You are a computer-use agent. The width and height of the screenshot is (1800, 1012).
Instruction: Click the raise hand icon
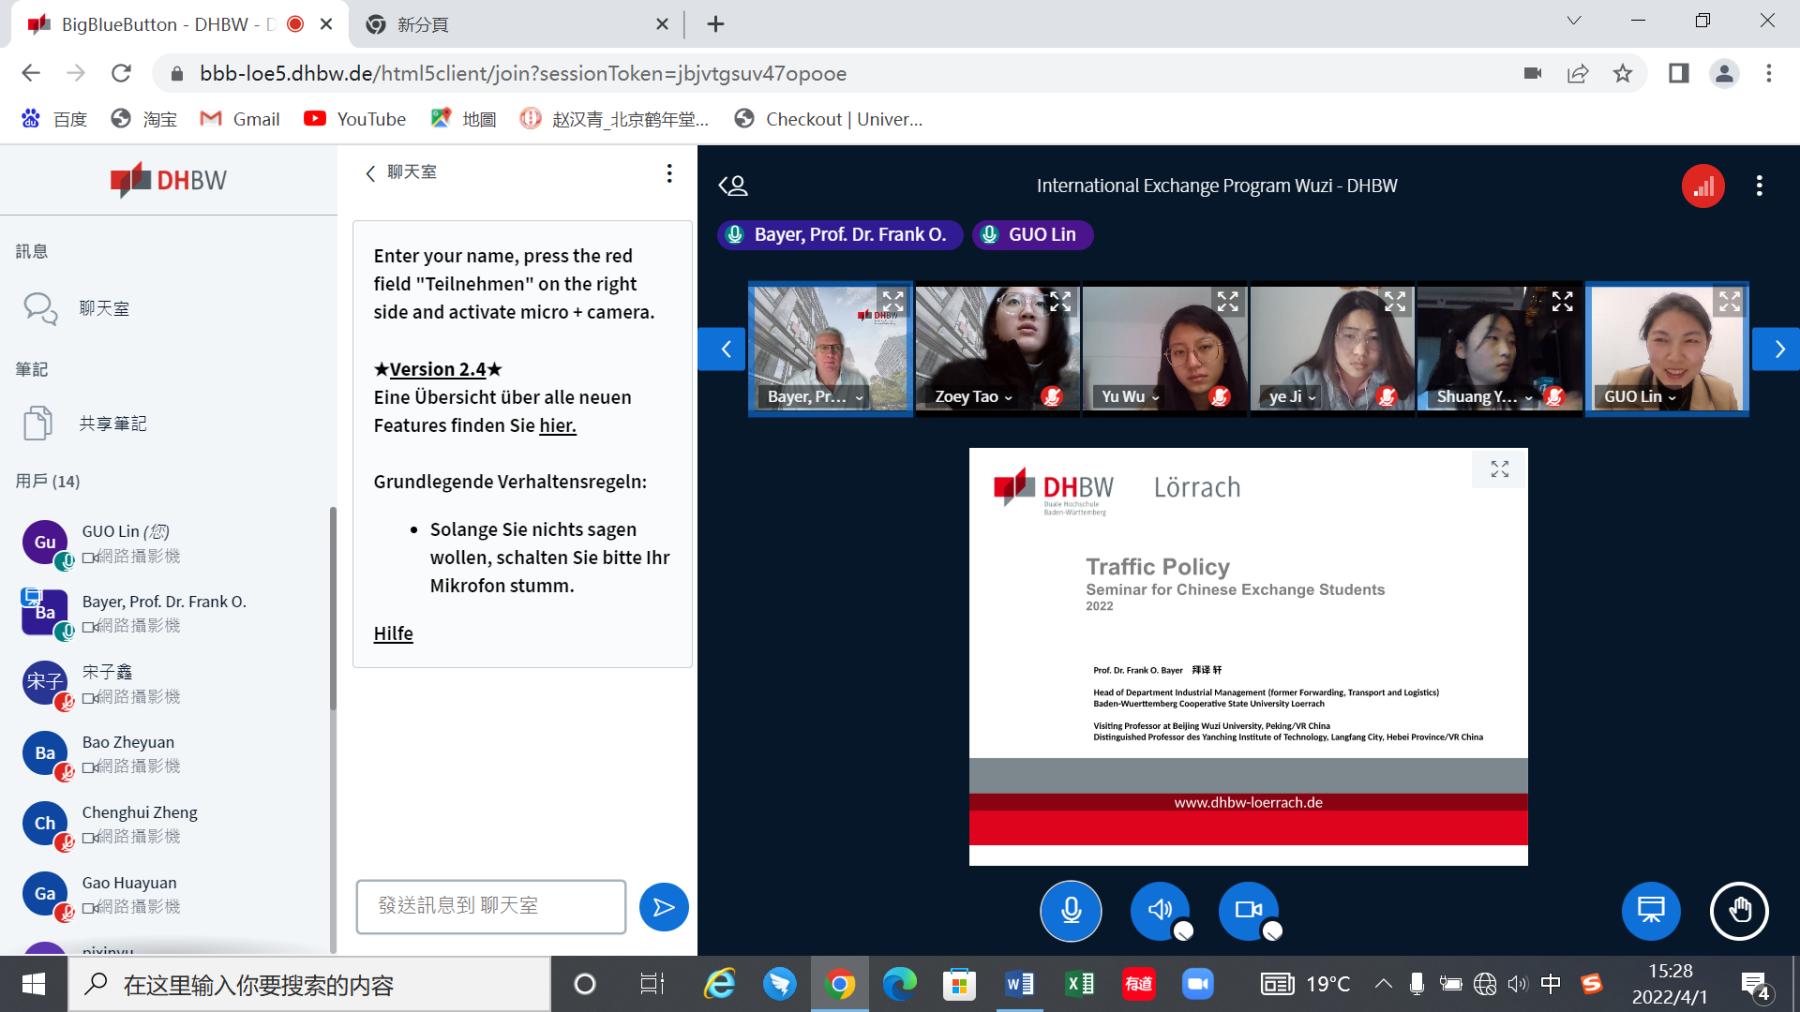pyautogui.click(x=1739, y=911)
